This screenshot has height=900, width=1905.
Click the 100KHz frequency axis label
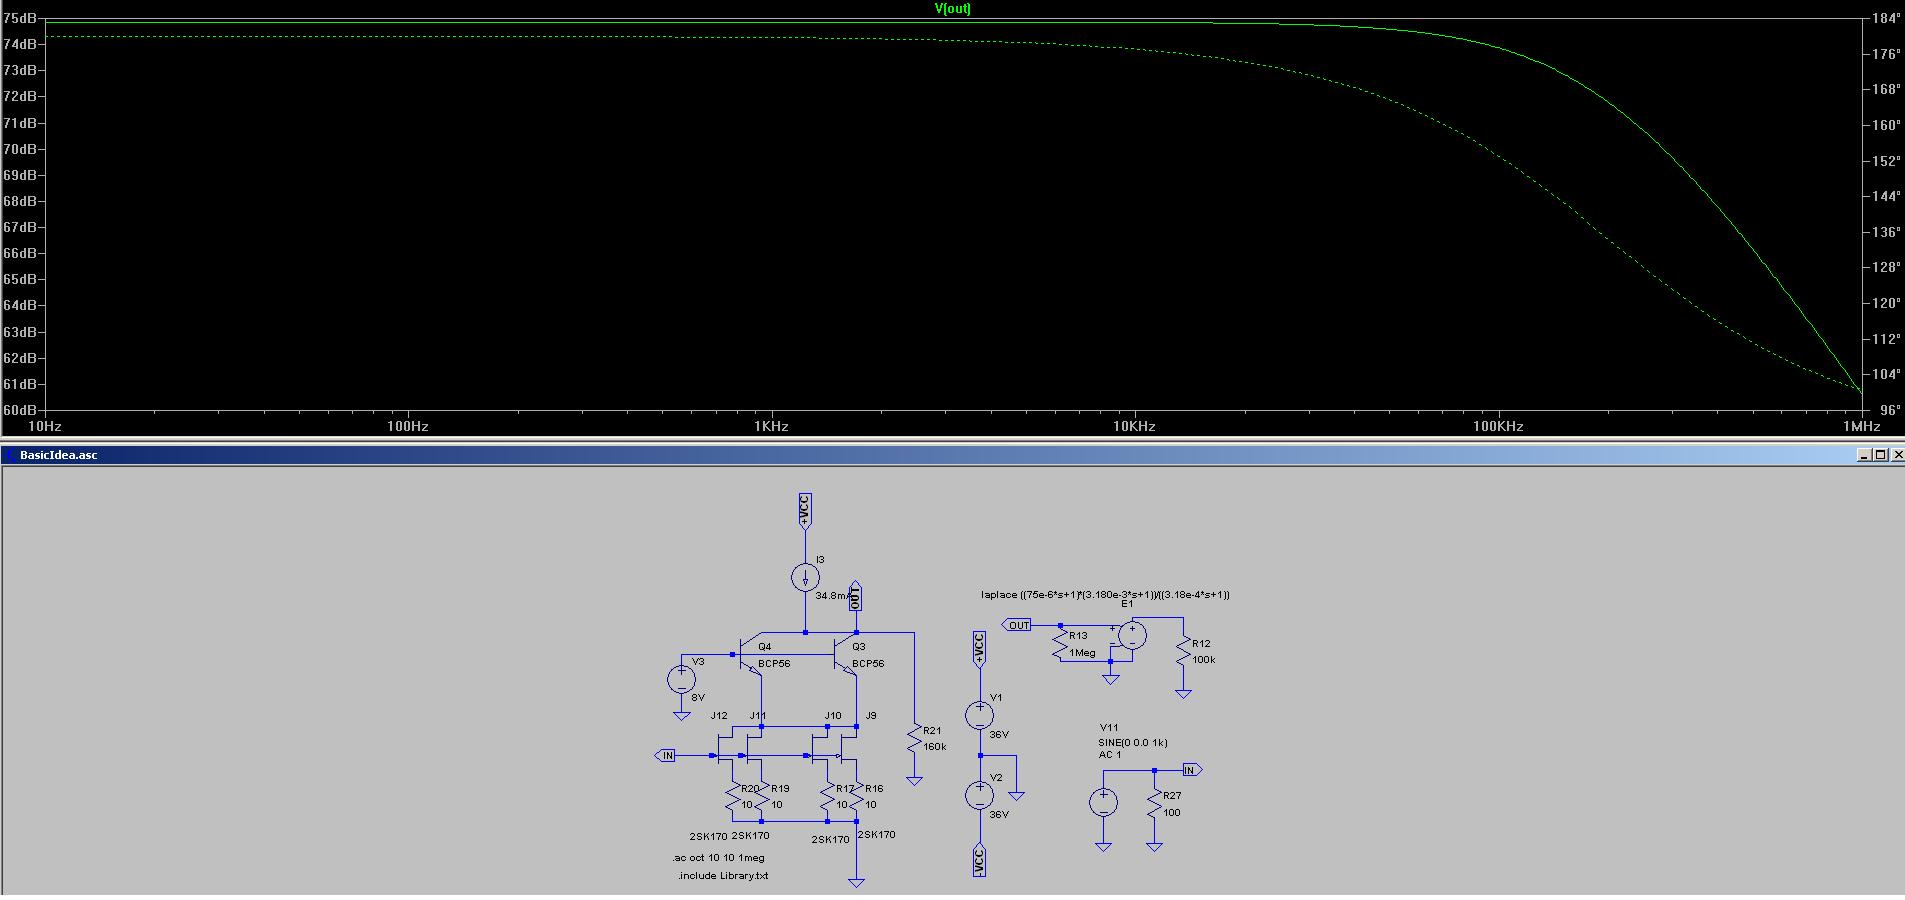[1498, 426]
